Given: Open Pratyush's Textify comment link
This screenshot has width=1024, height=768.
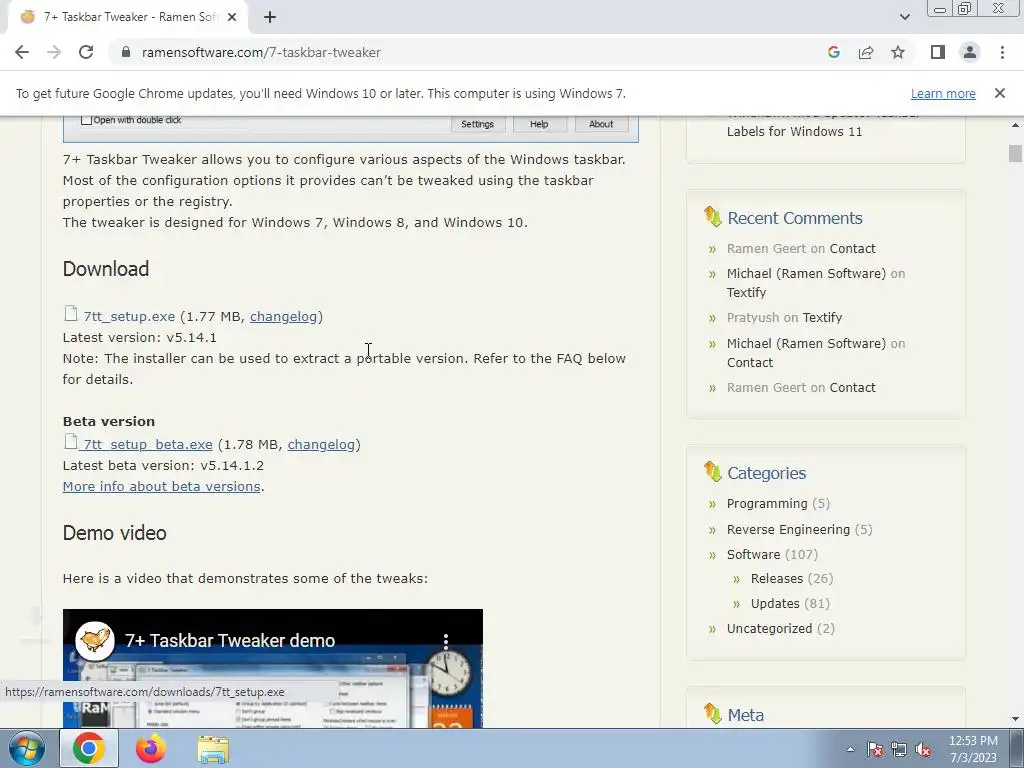Looking at the screenshot, I should pos(822,318).
